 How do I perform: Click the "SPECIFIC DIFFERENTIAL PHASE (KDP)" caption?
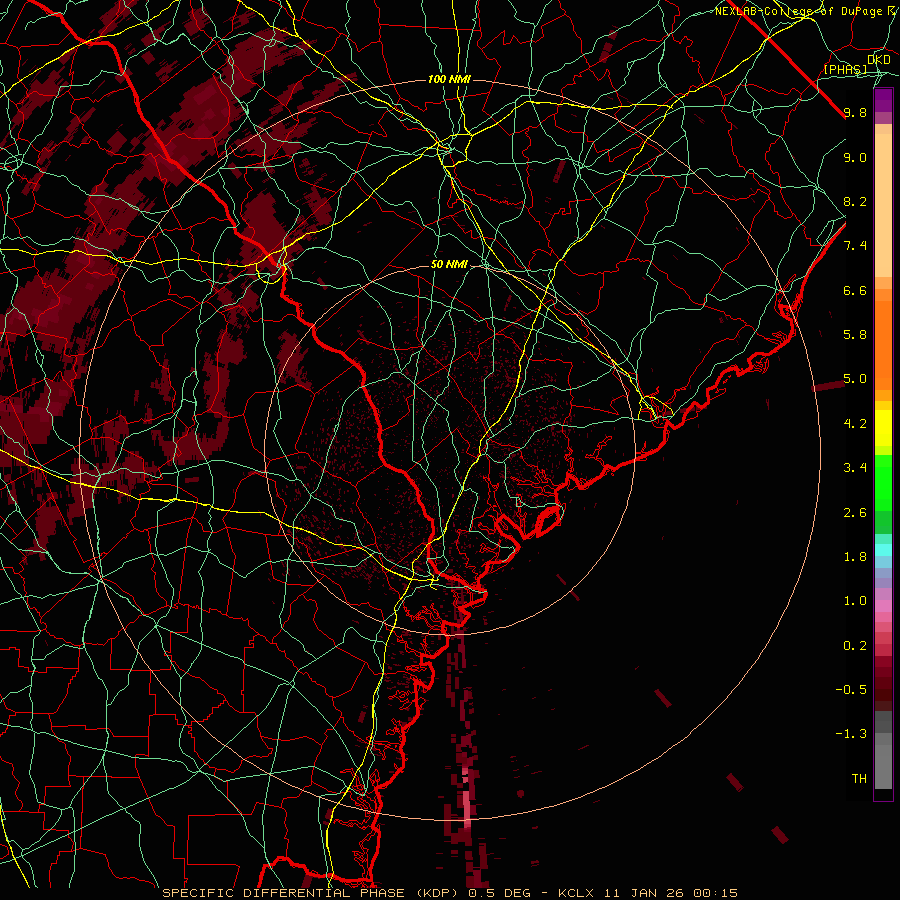point(312,893)
